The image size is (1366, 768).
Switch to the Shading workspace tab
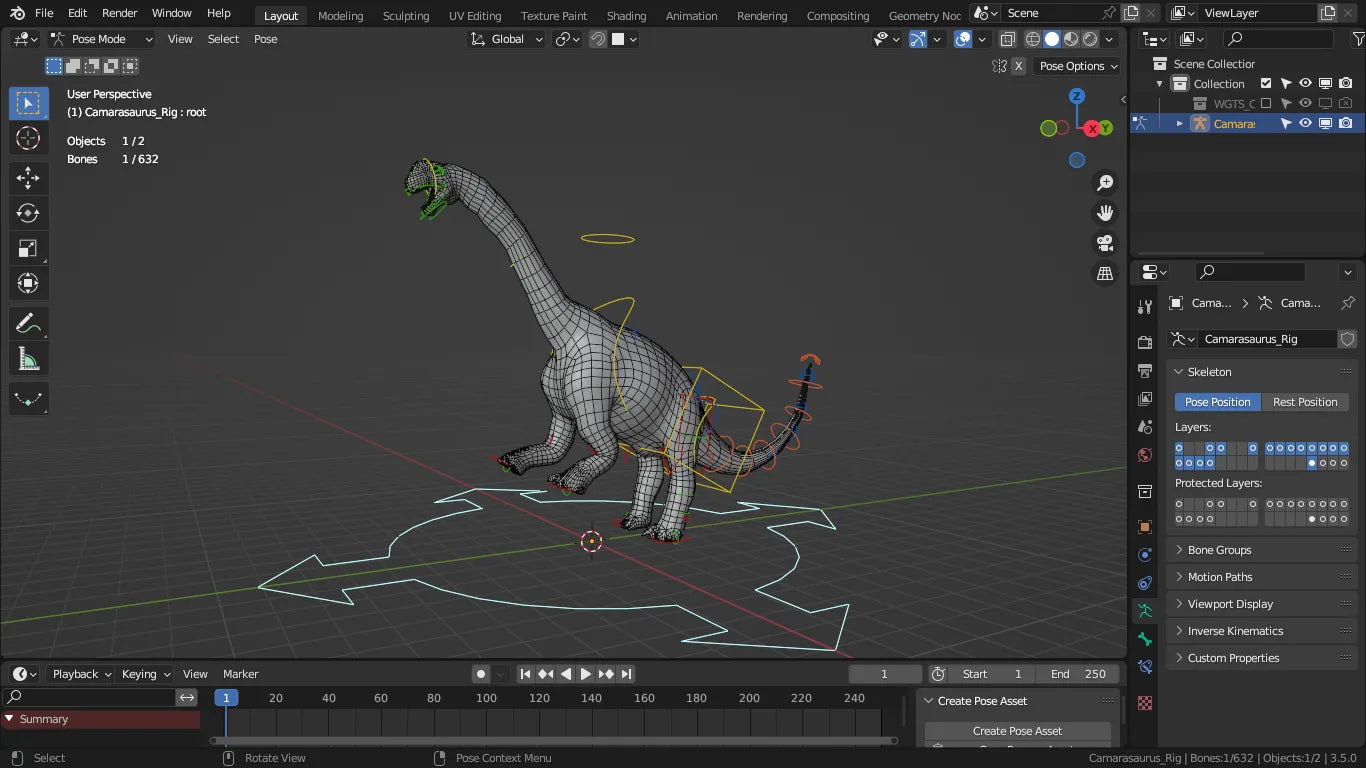tap(626, 15)
